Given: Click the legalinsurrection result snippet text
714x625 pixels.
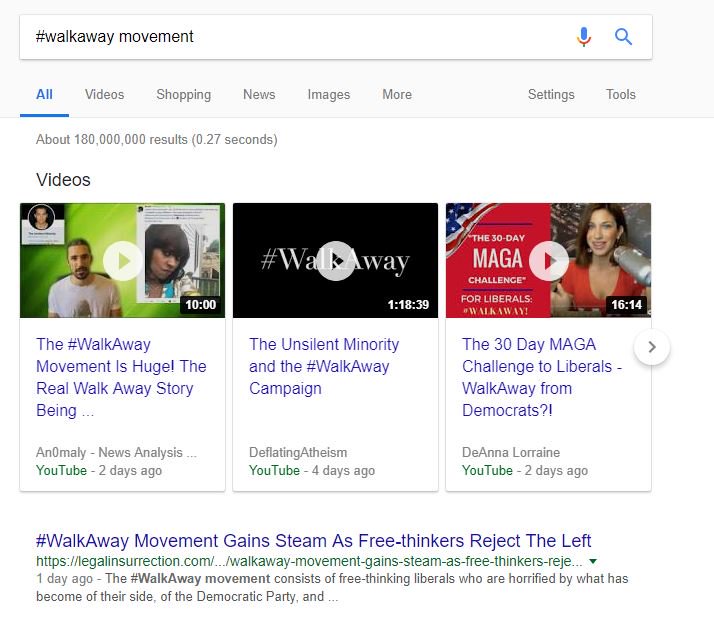Looking at the screenshot, I should (332, 587).
